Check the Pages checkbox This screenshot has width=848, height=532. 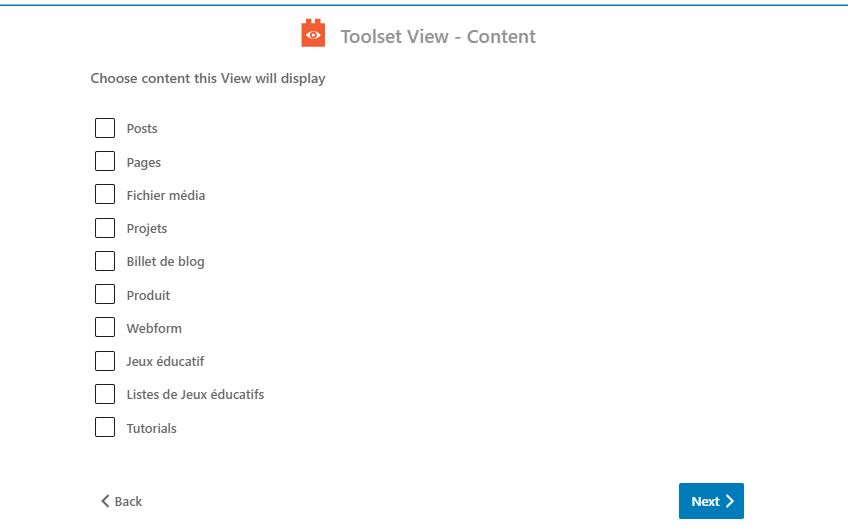tap(105, 161)
